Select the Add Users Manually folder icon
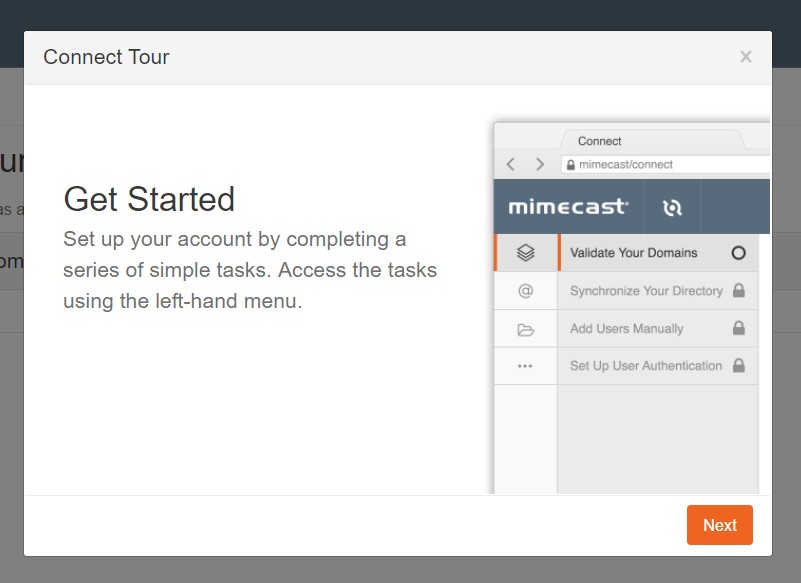 [525, 328]
